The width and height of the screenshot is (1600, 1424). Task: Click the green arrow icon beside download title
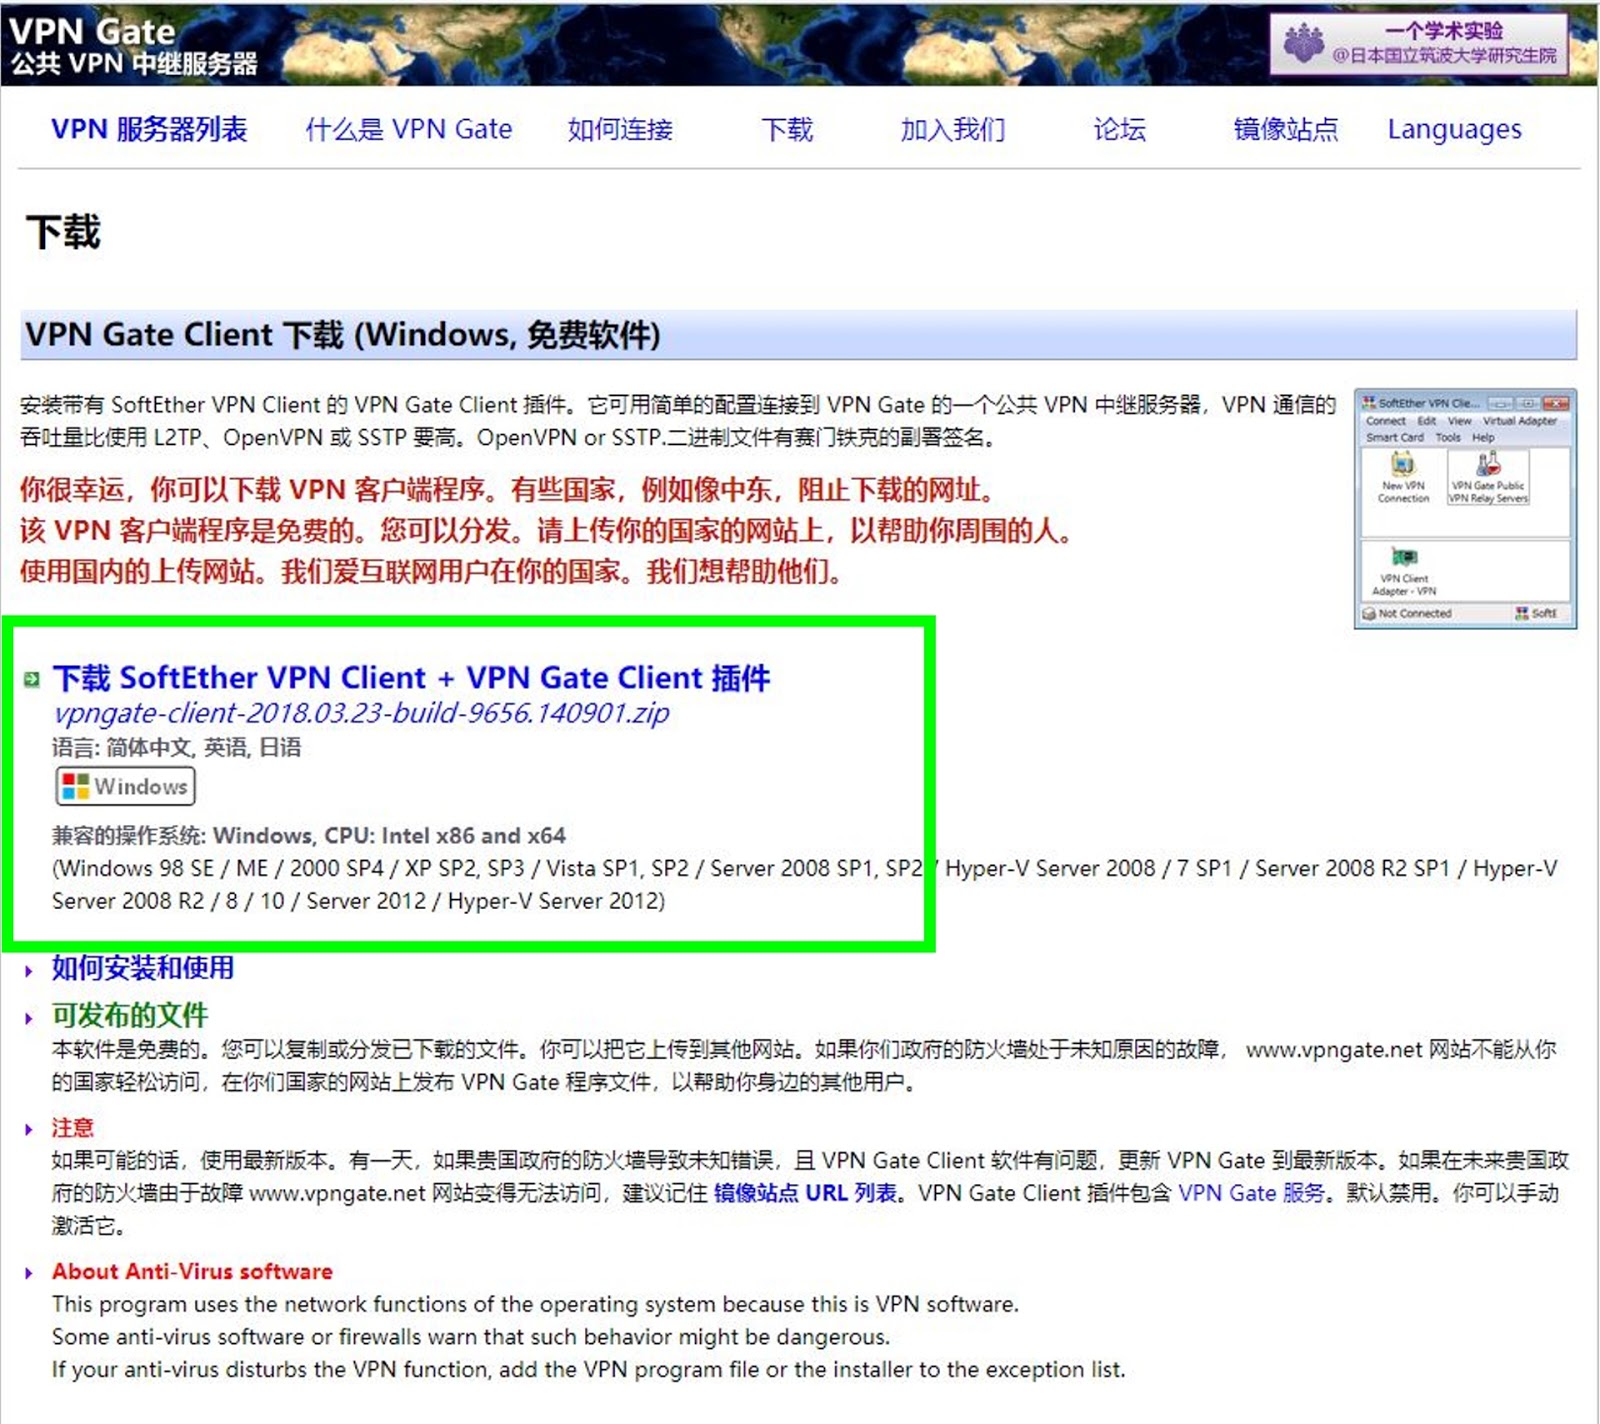pos(32,680)
